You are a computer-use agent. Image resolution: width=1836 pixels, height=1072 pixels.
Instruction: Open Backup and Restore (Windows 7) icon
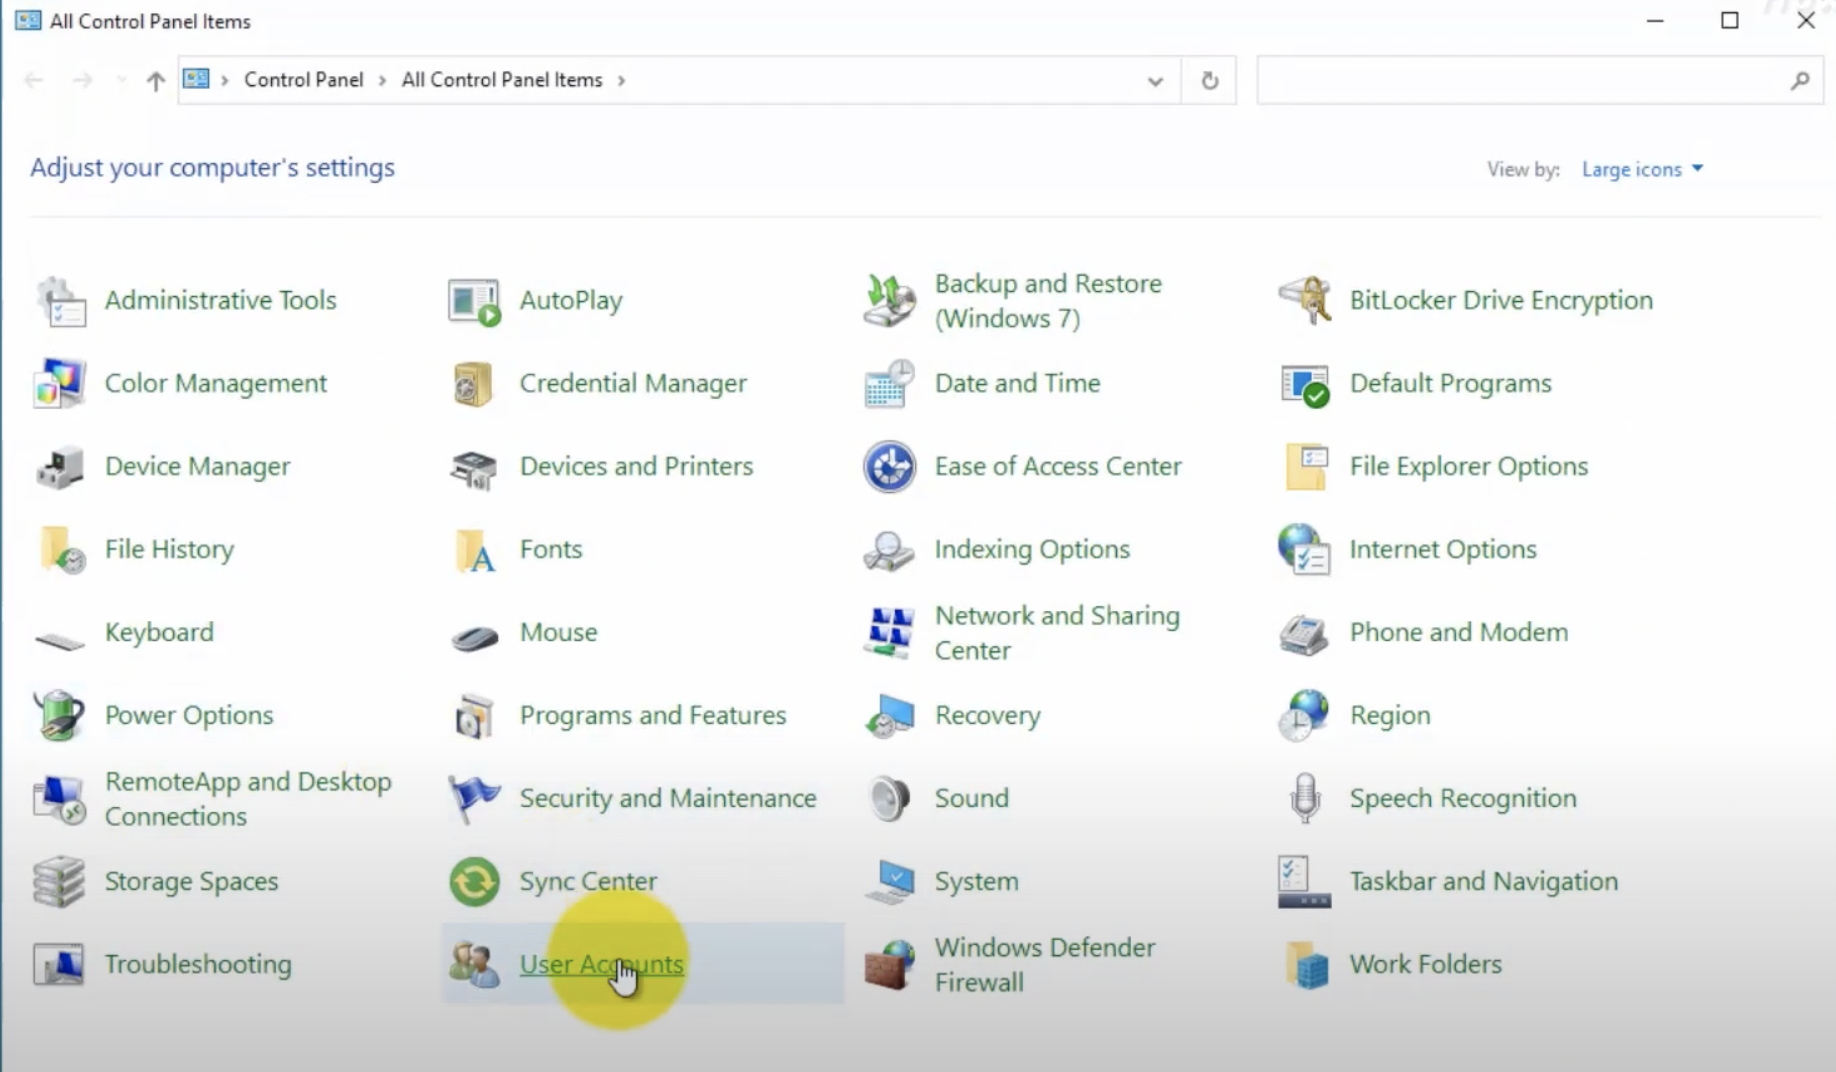tap(889, 301)
